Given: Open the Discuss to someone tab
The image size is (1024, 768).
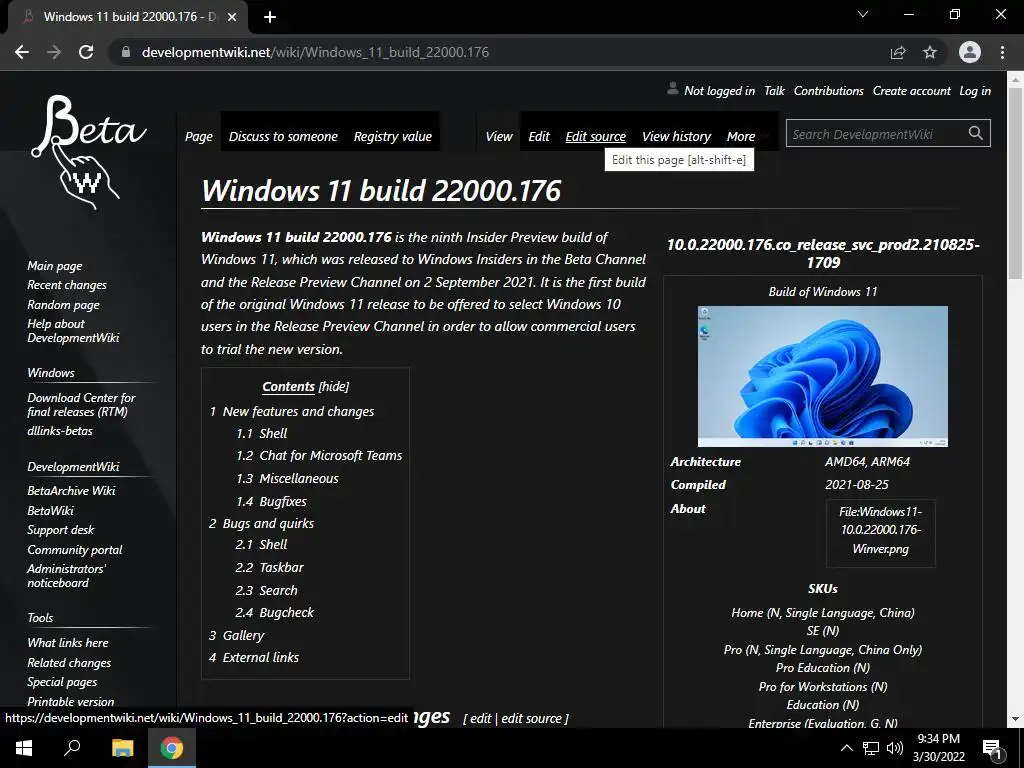Looking at the screenshot, I should [283, 136].
